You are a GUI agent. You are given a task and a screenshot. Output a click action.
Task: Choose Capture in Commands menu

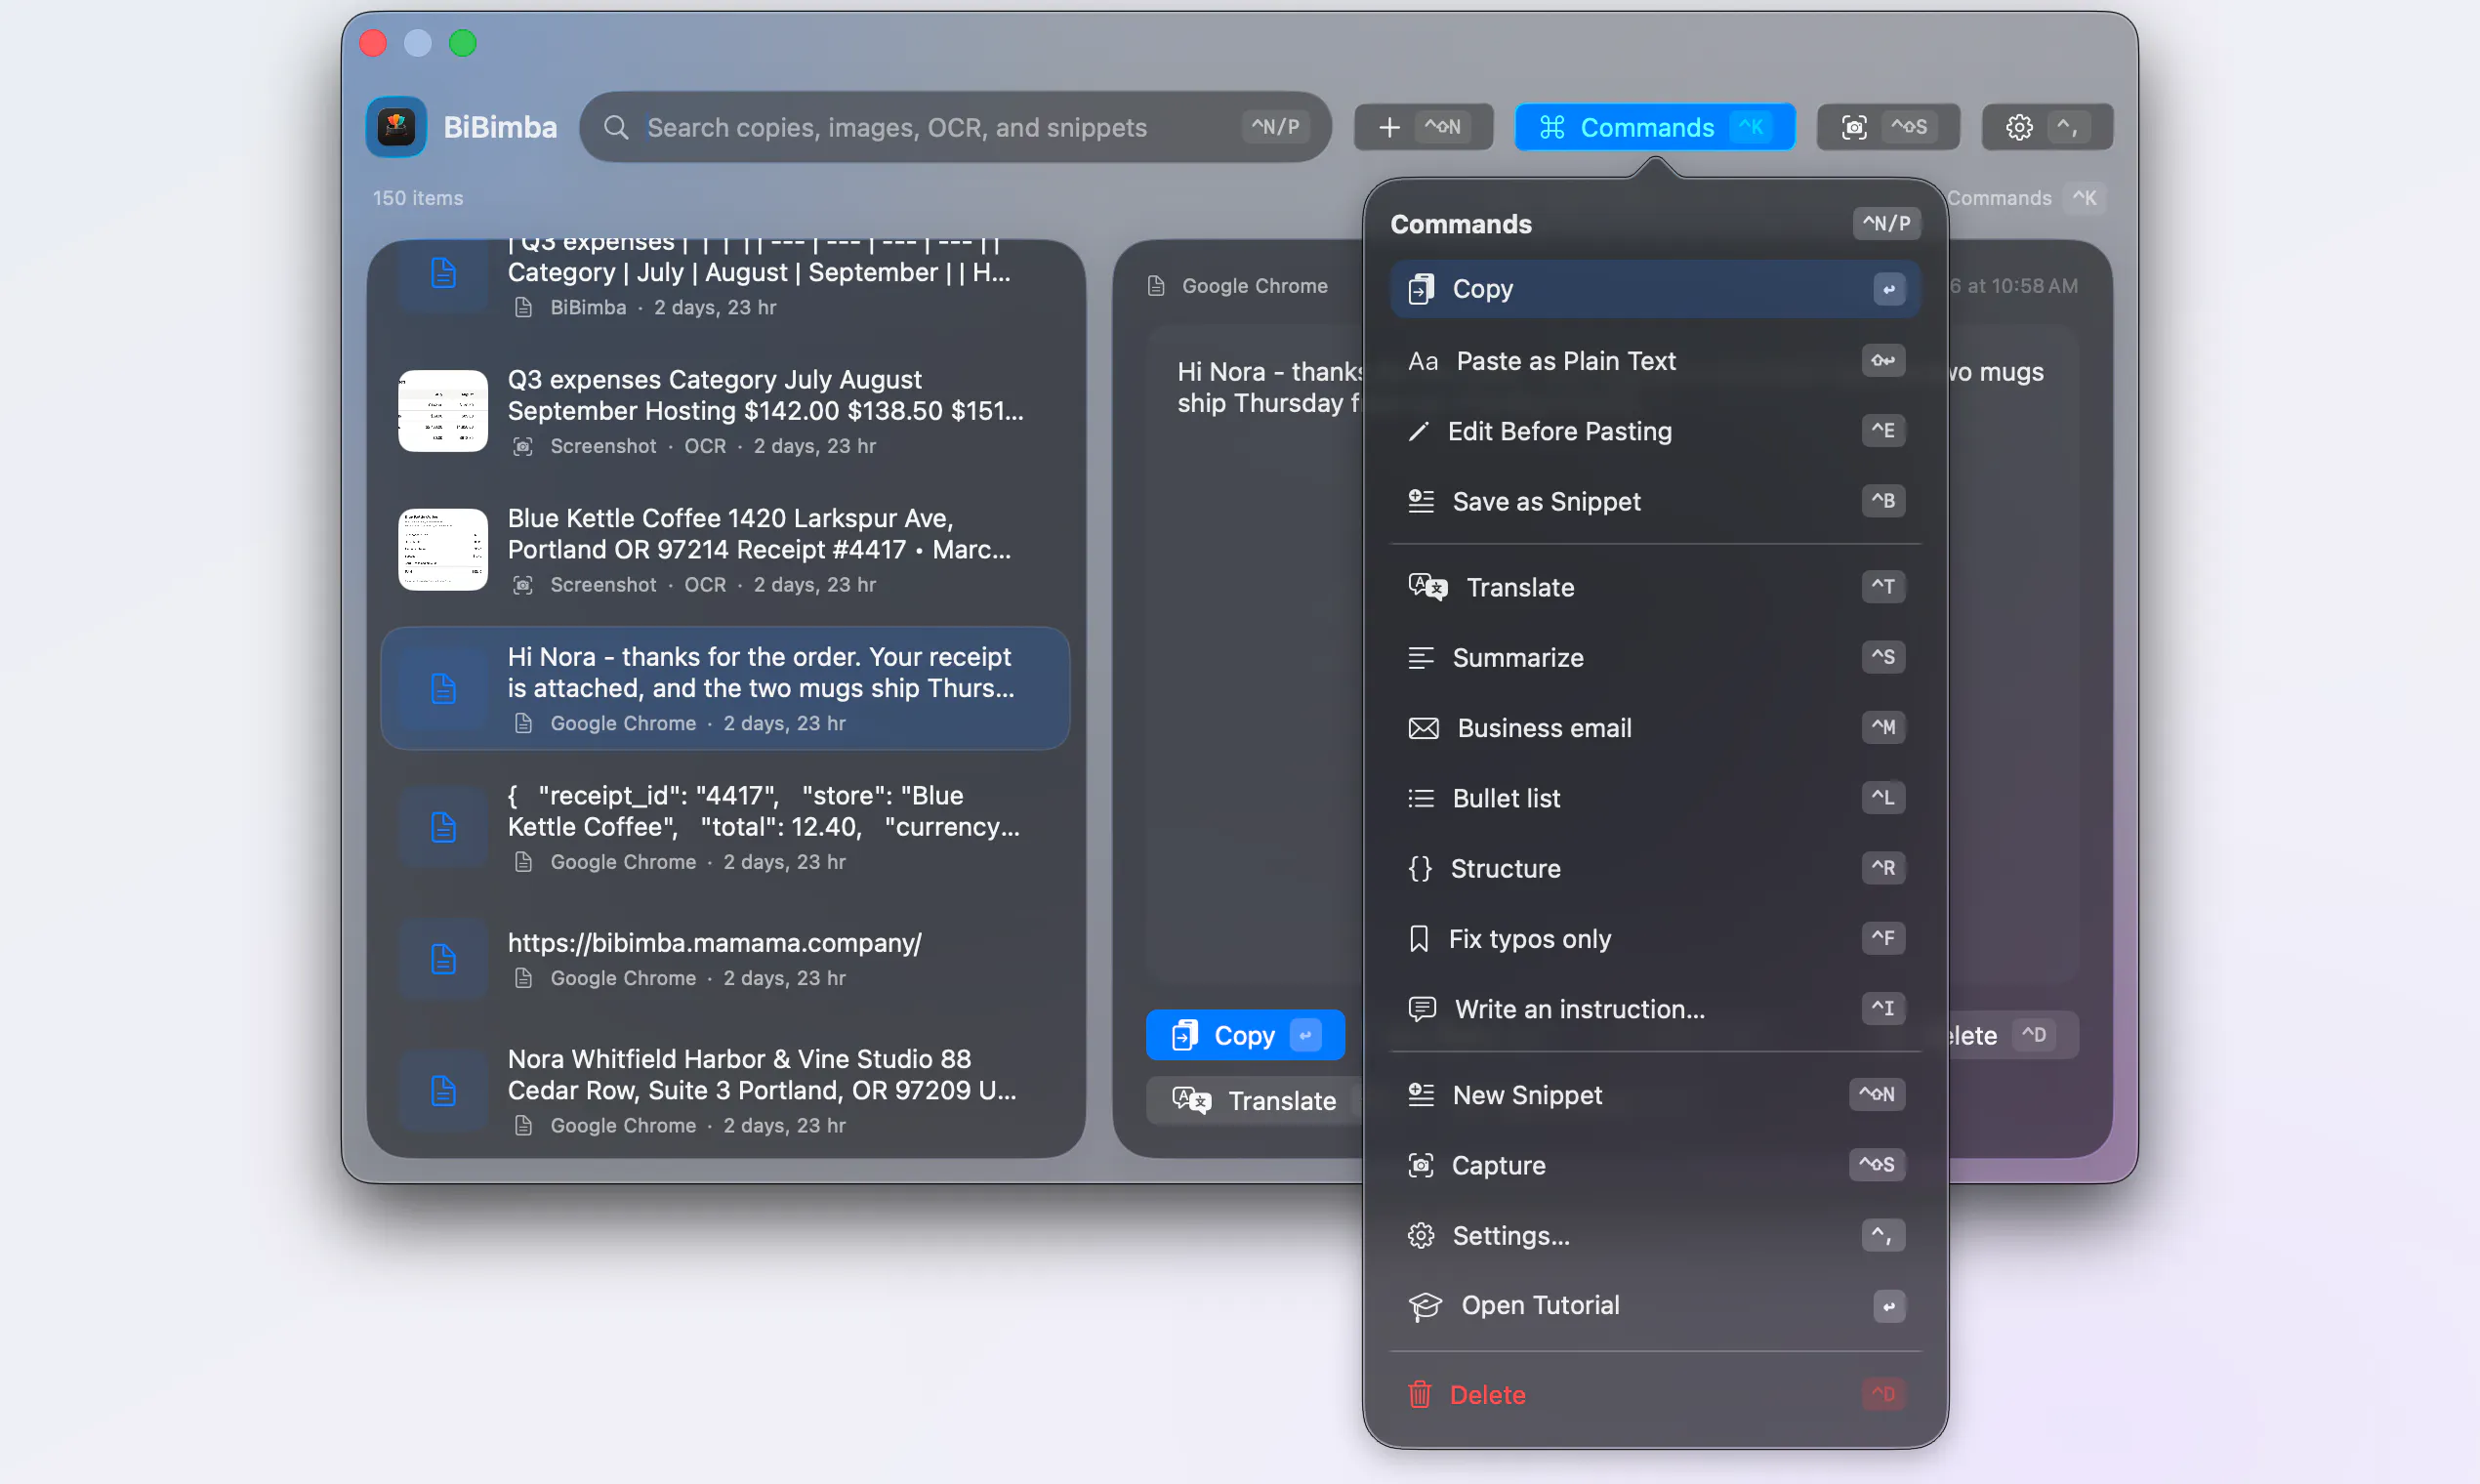pyautogui.click(x=1655, y=1165)
